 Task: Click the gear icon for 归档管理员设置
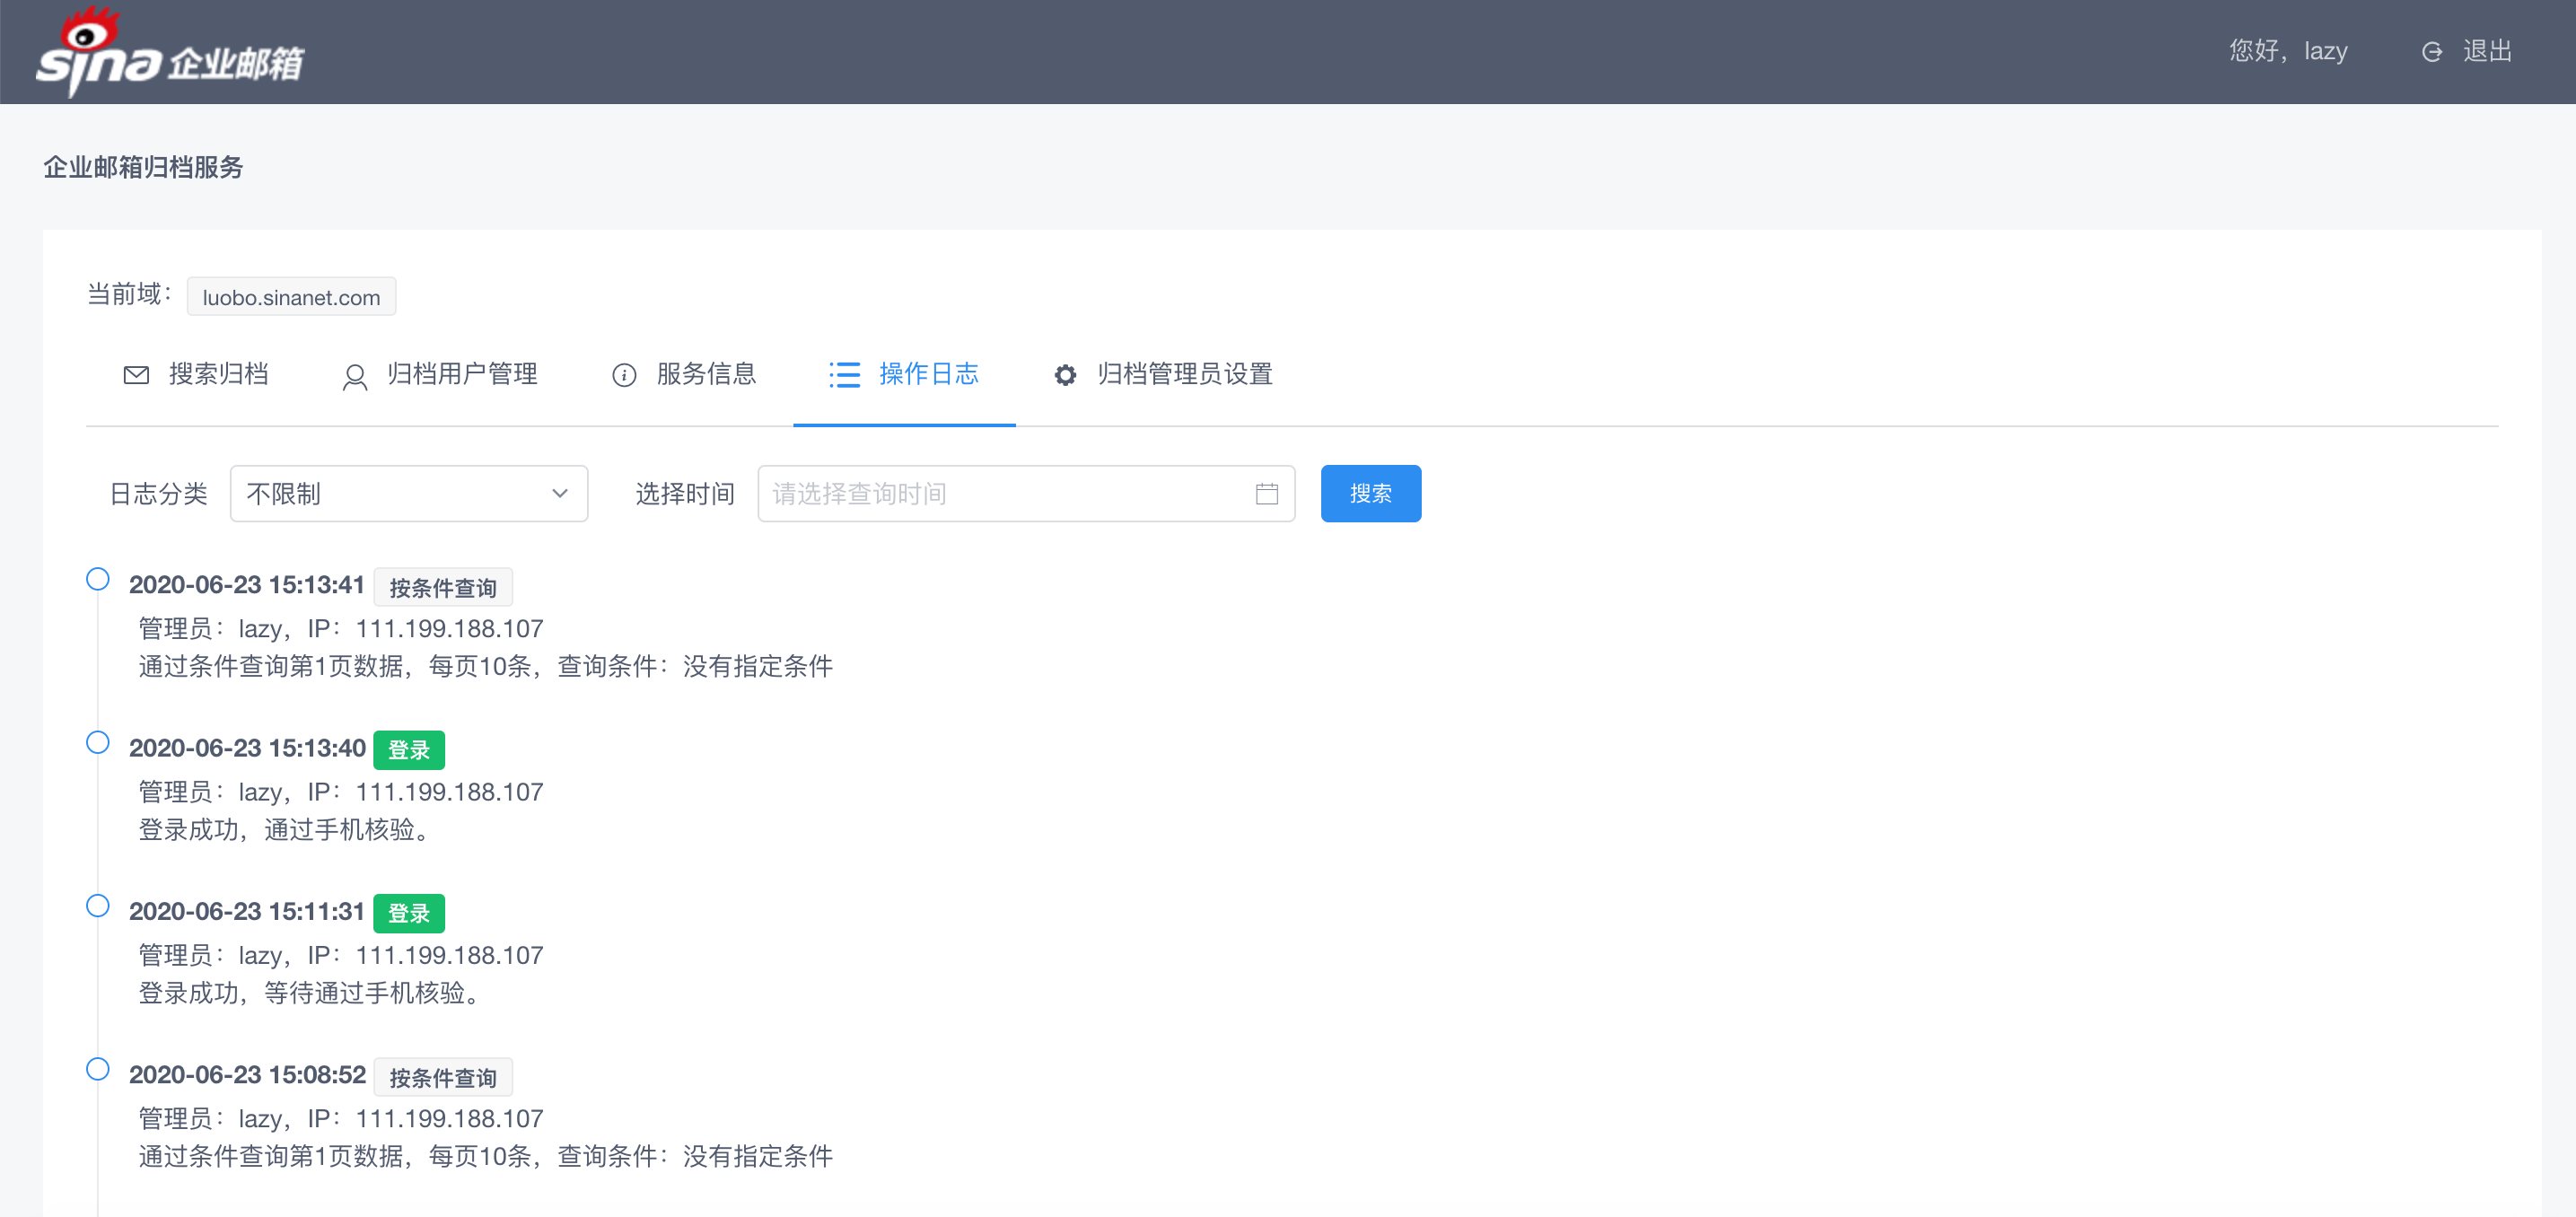click(1065, 375)
